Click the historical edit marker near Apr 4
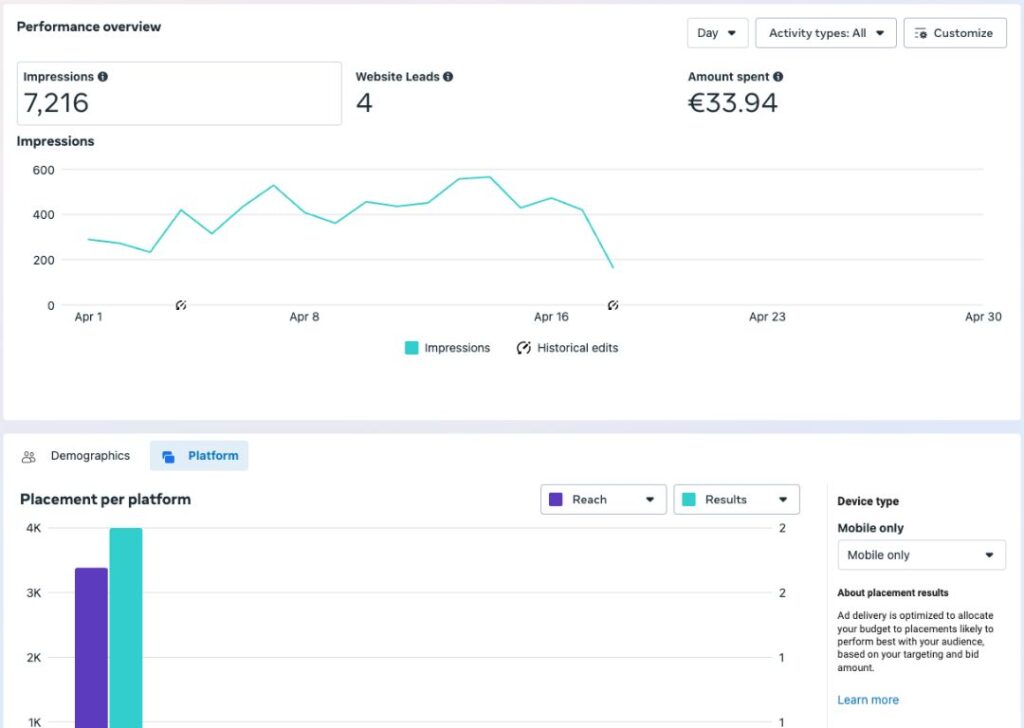 point(181,305)
